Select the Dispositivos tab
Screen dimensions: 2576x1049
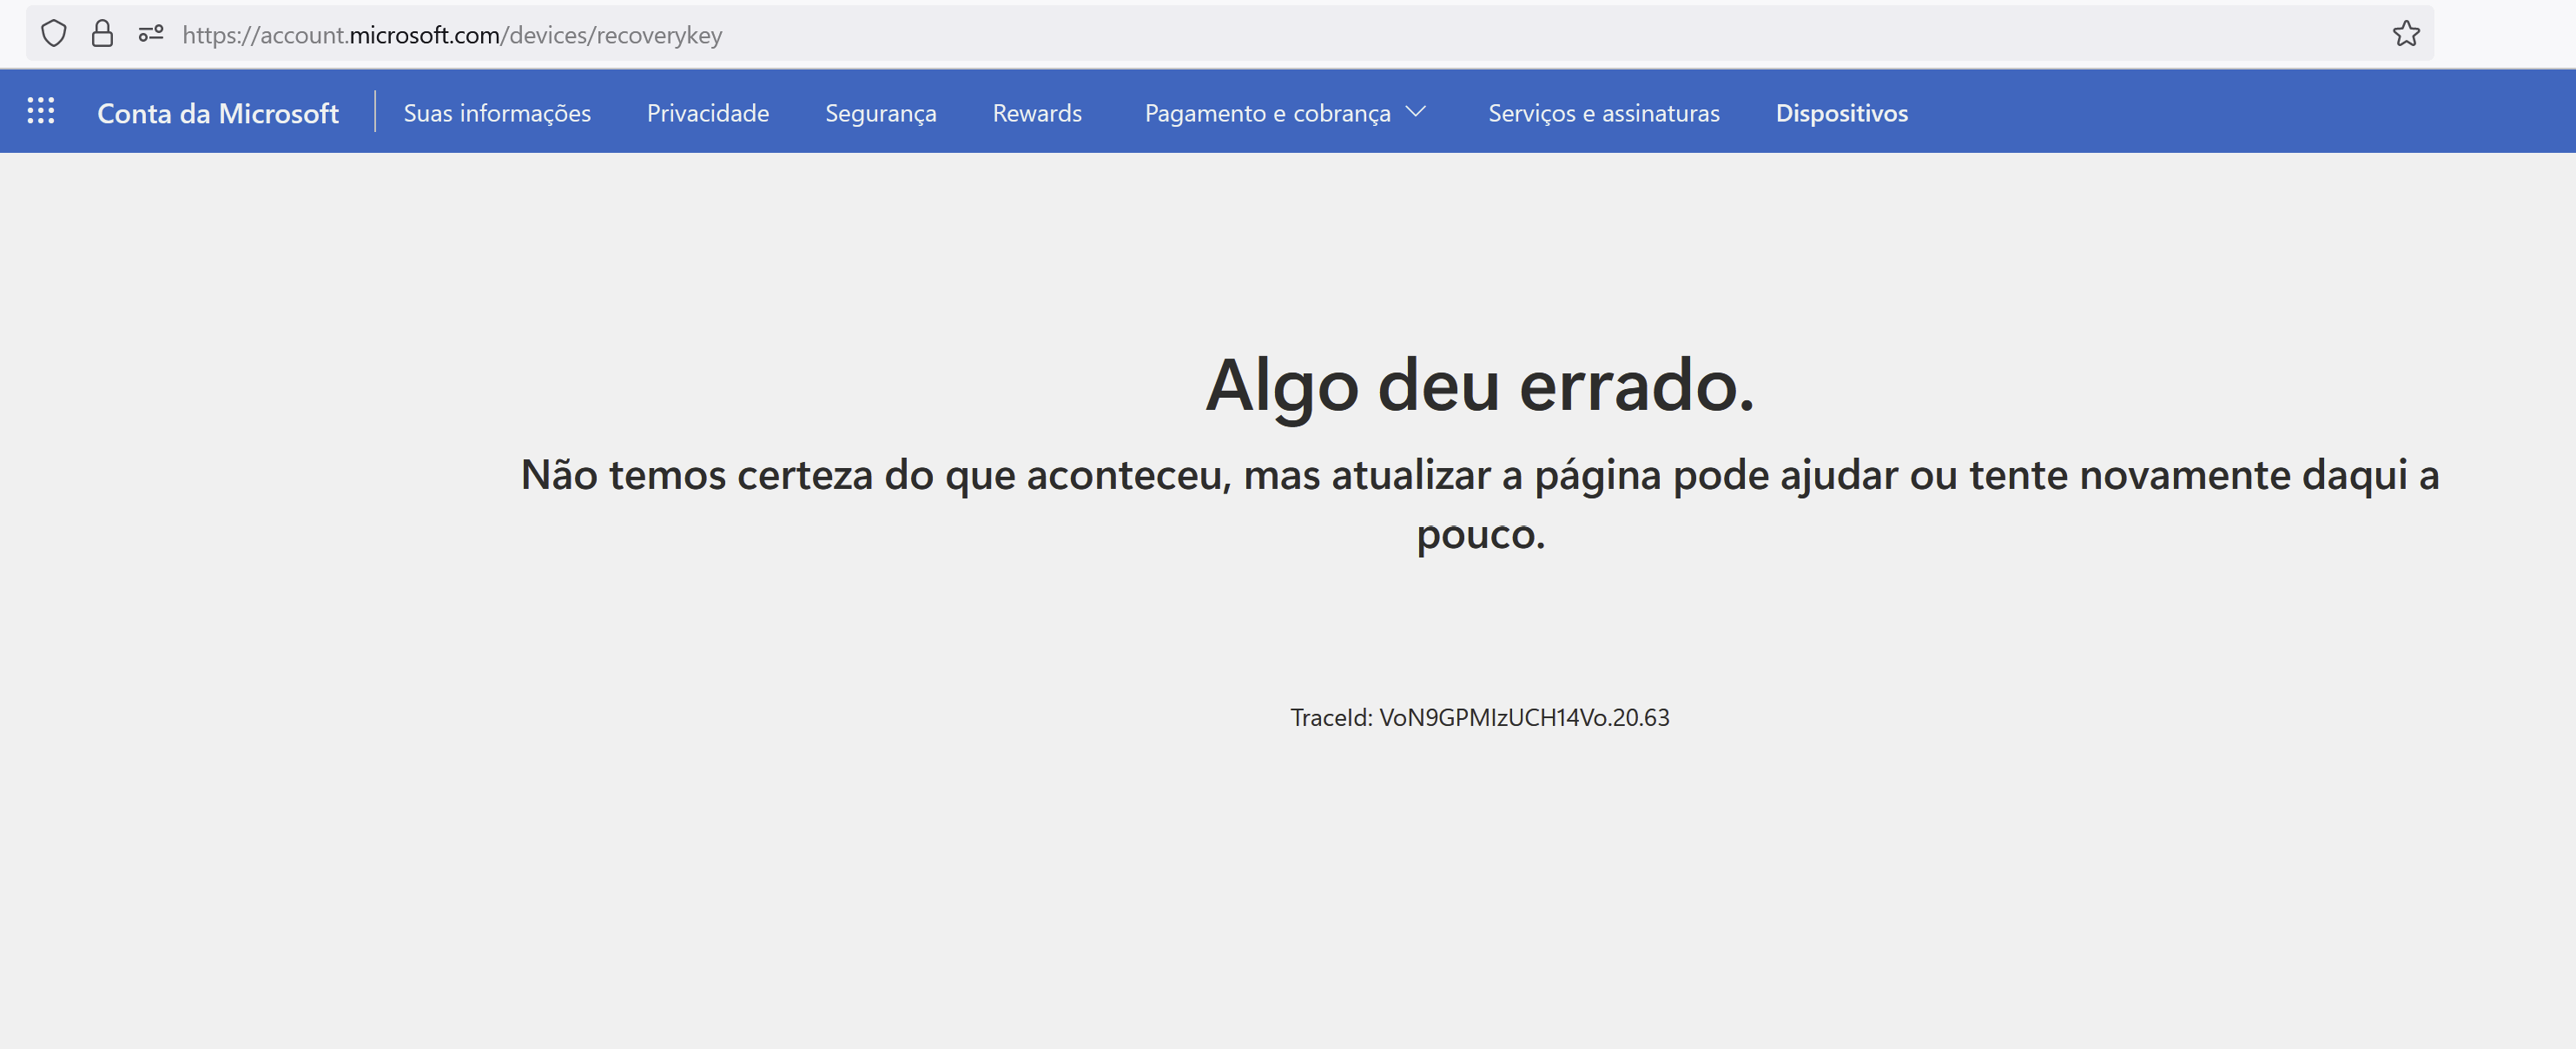pyautogui.click(x=1841, y=113)
